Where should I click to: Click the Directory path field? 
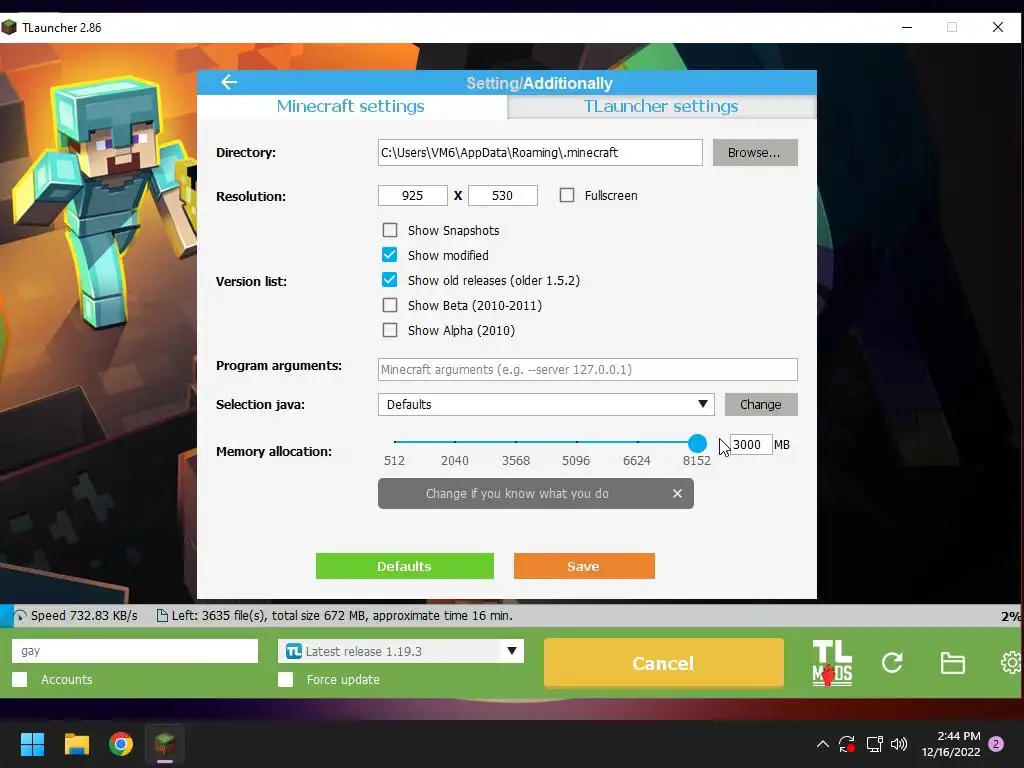click(x=540, y=152)
